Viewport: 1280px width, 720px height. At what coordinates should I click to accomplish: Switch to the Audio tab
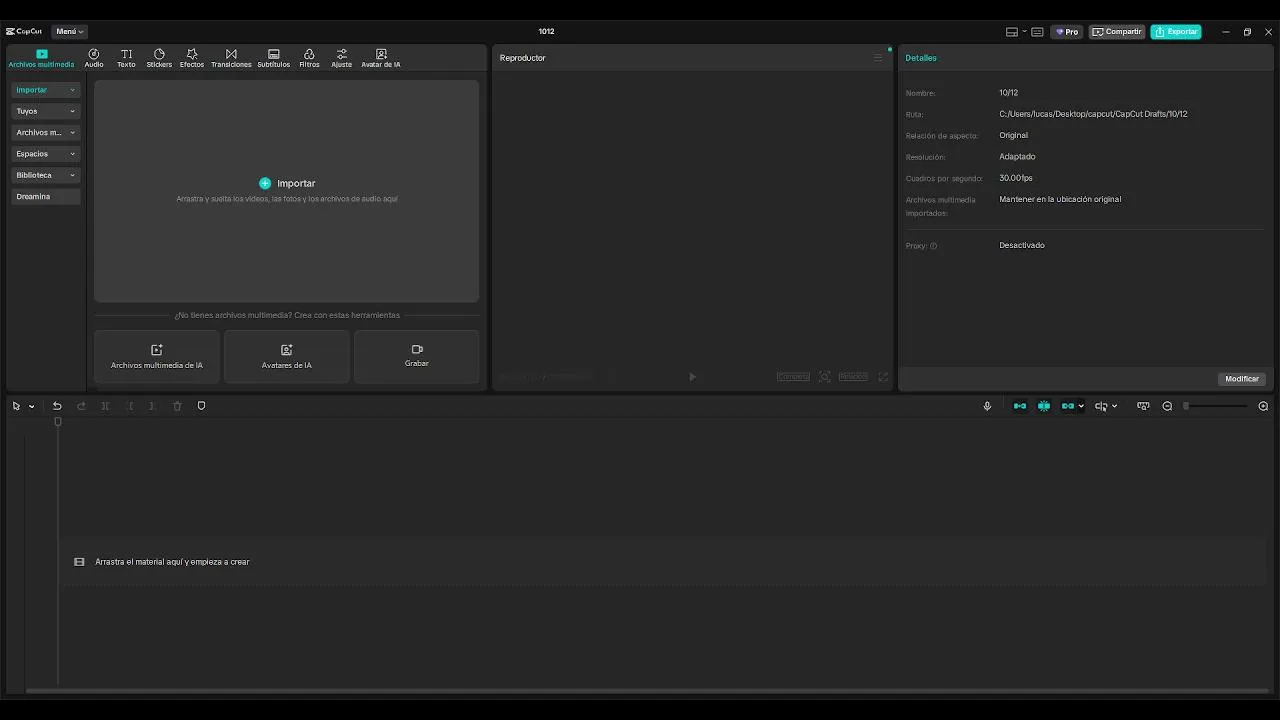pyautogui.click(x=94, y=58)
